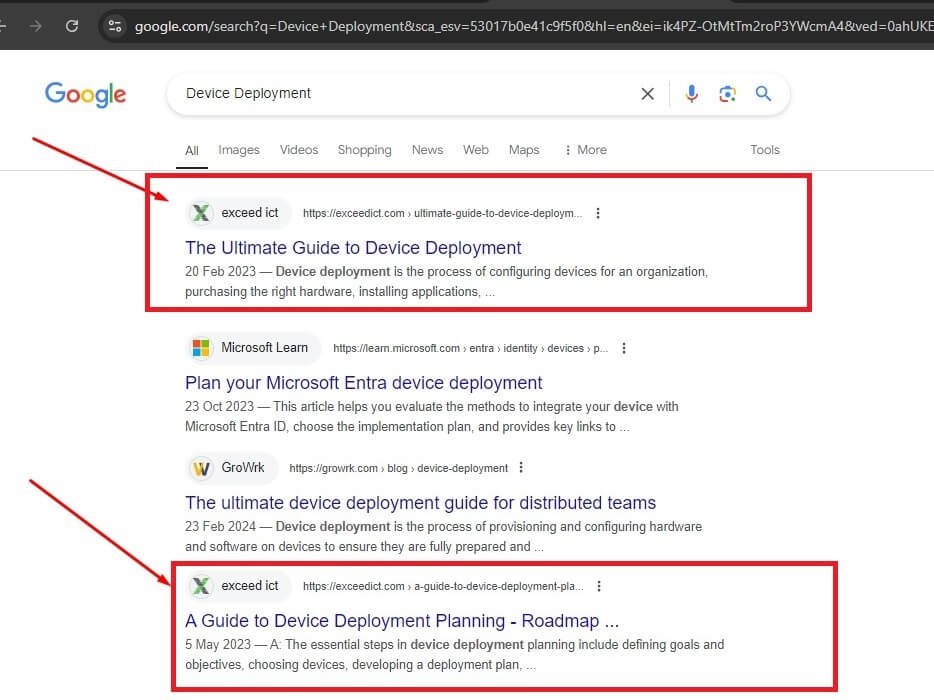Click the exceedict.com a-guide-to-device-deployment URL
The image size is (934, 700).
(x=443, y=586)
